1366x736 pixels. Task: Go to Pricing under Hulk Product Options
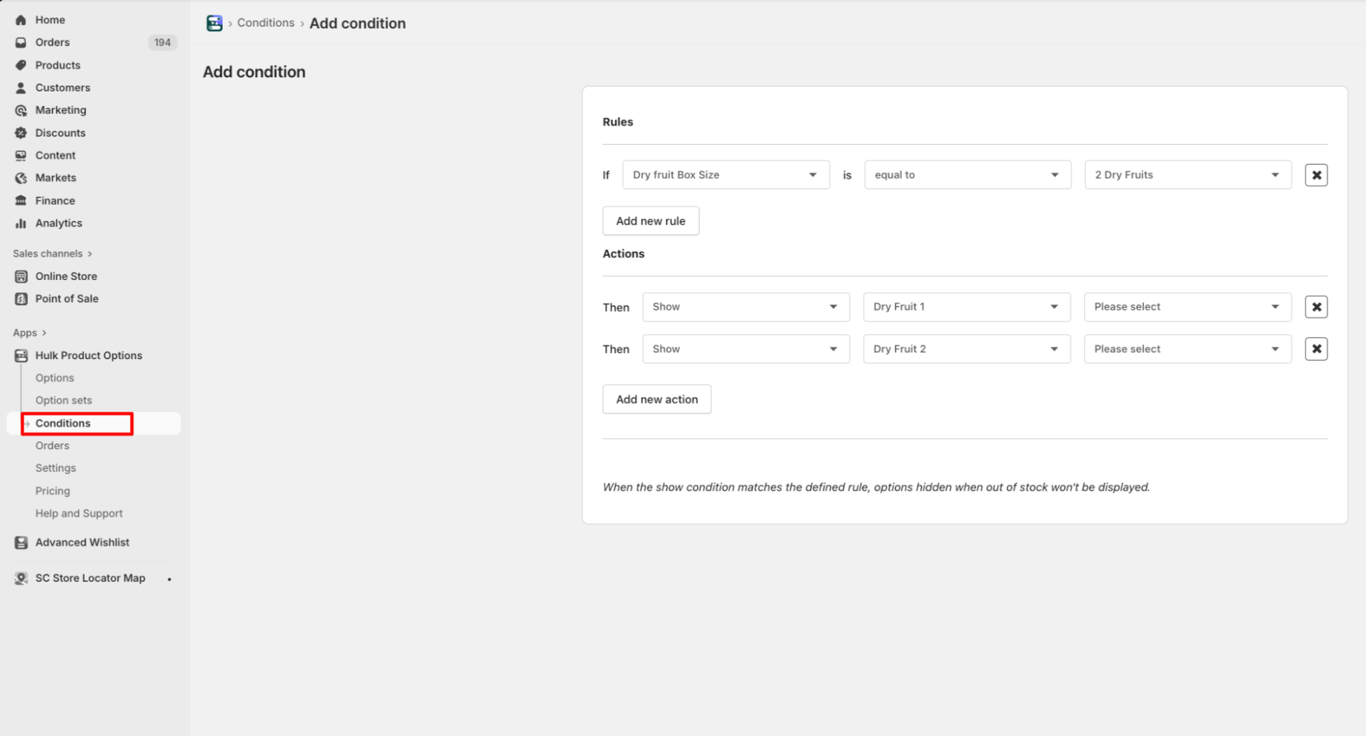(53, 491)
